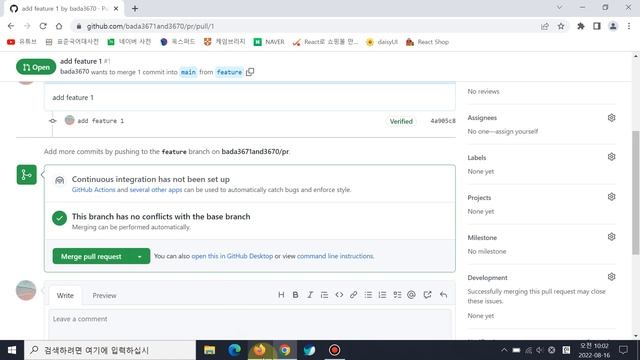Copy the feature branch name icon
640x360 pixels.
coord(250,72)
